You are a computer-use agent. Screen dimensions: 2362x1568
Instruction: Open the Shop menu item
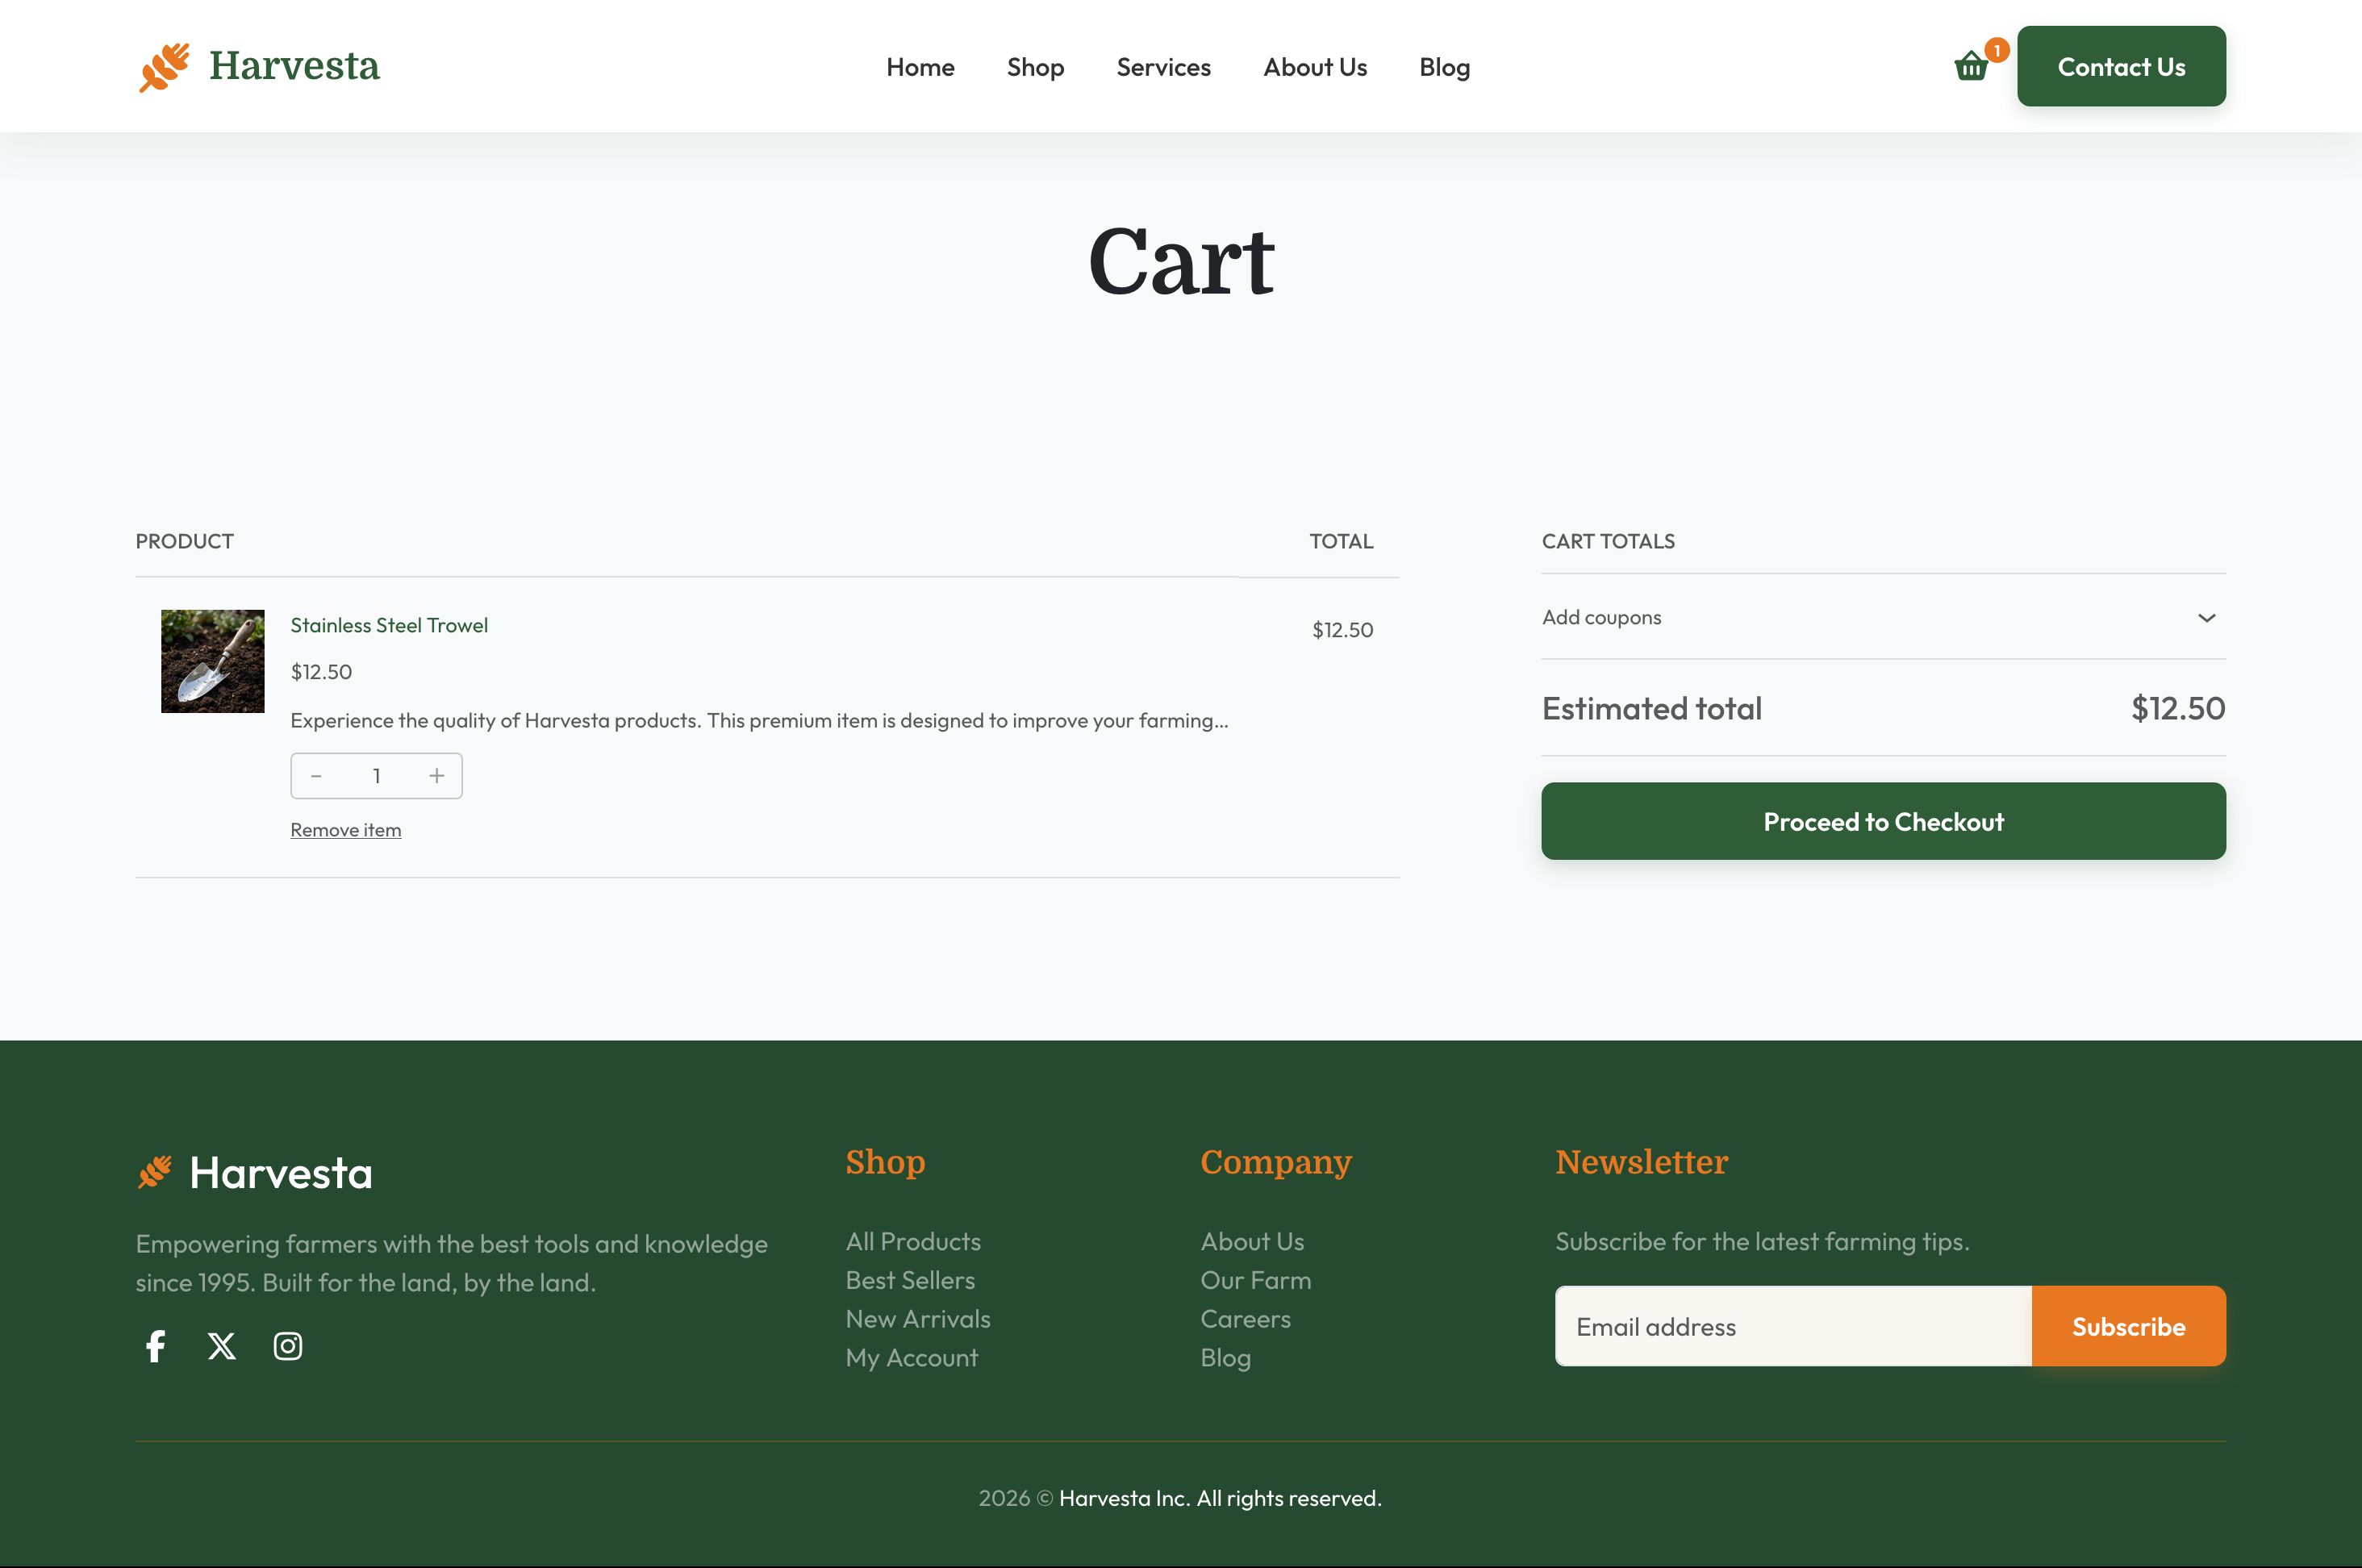click(x=1035, y=67)
